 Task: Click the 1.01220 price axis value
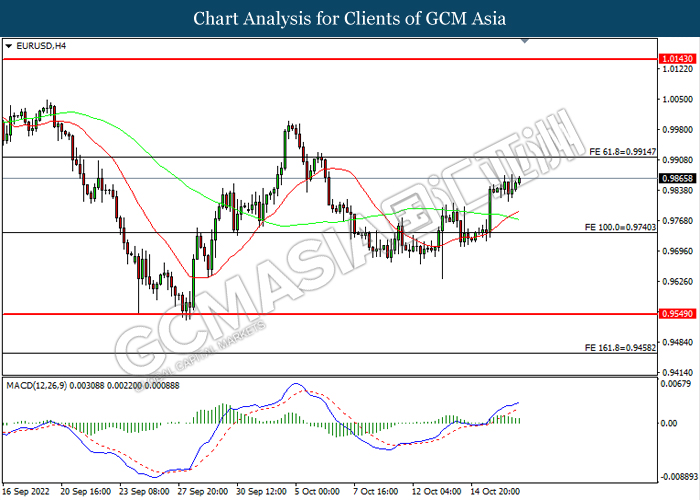coord(678,69)
